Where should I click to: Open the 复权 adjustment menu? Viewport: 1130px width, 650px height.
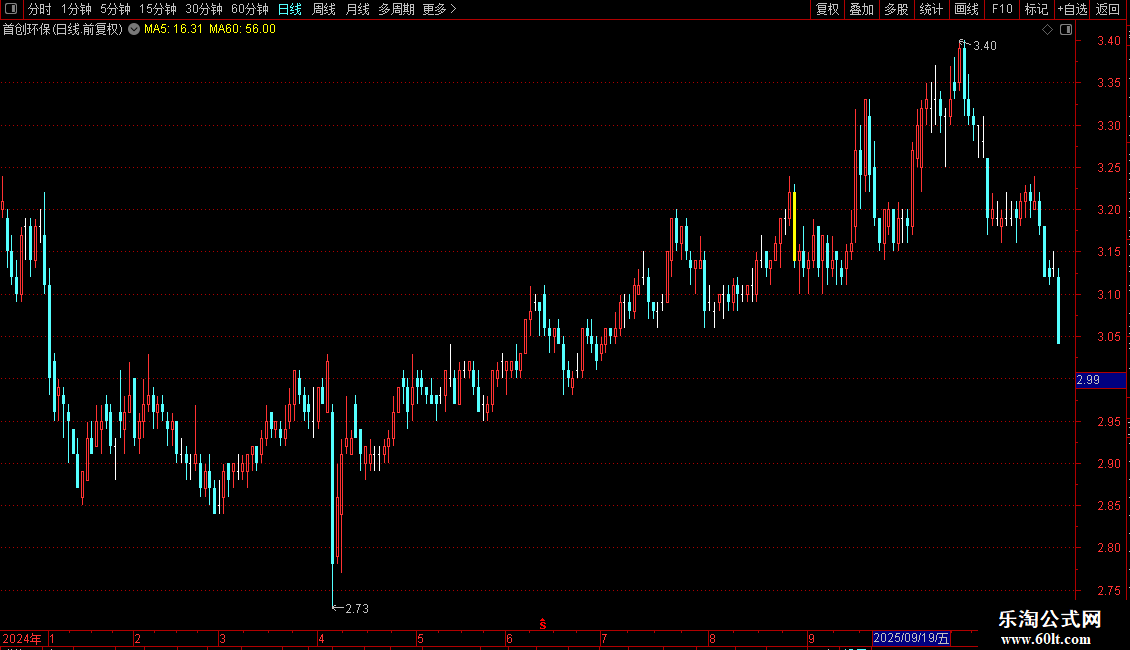(x=827, y=9)
